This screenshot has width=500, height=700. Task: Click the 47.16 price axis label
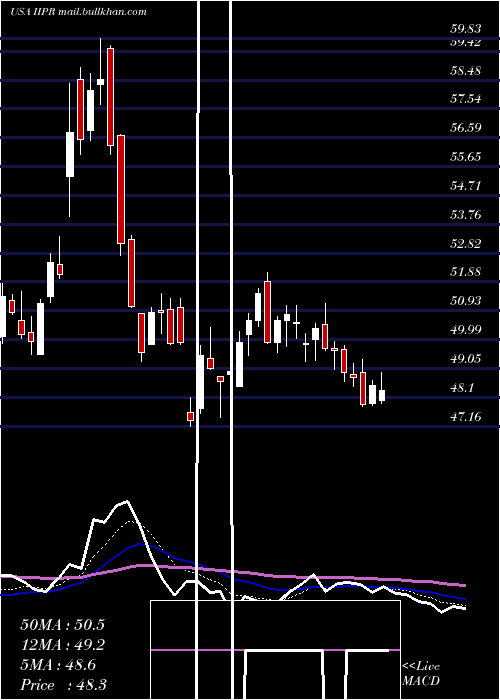click(466, 417)
